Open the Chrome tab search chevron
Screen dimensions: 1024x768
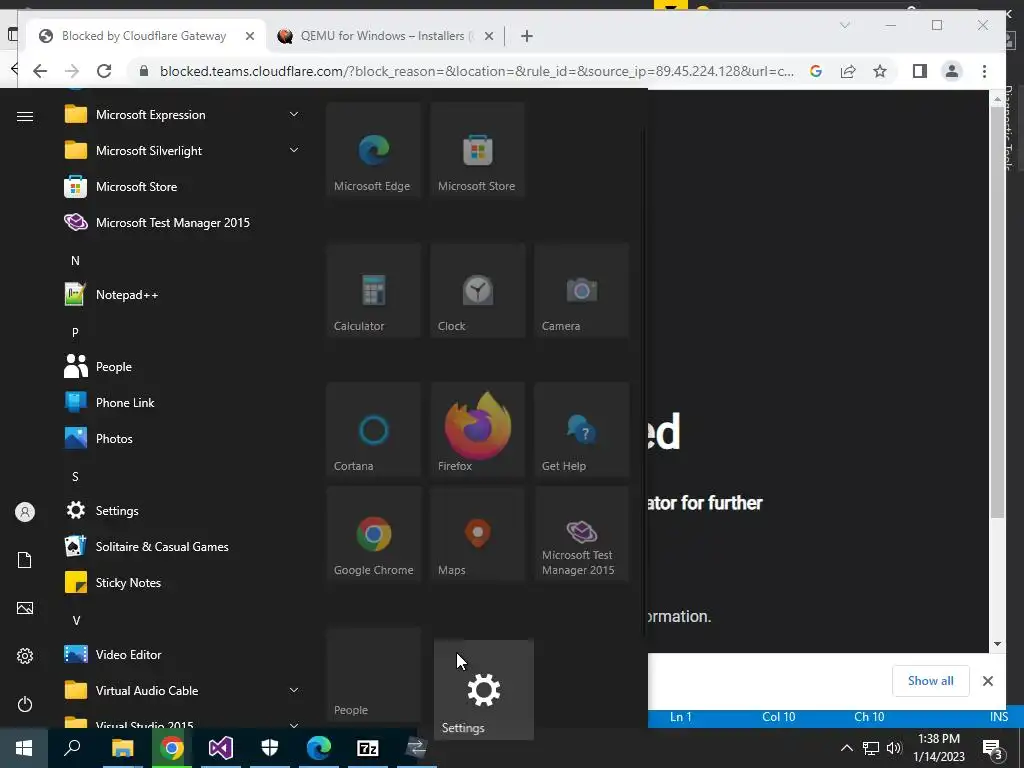point(845,25)
